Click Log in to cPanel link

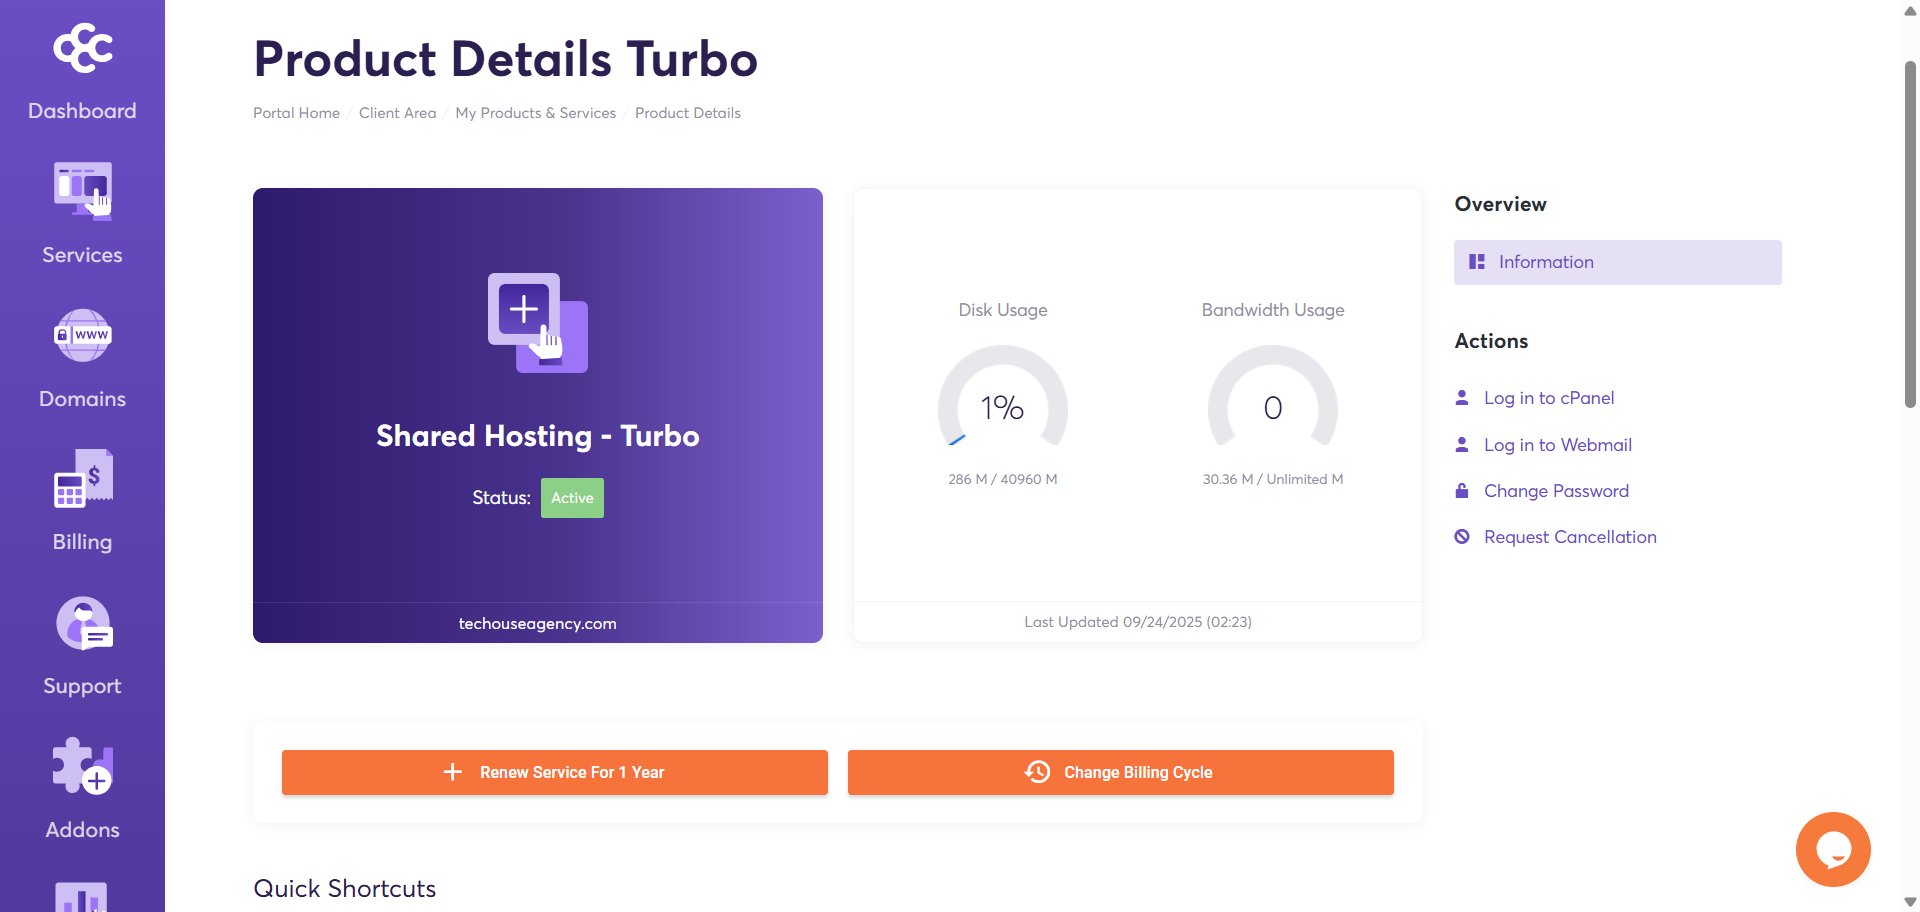(1548, 398)
